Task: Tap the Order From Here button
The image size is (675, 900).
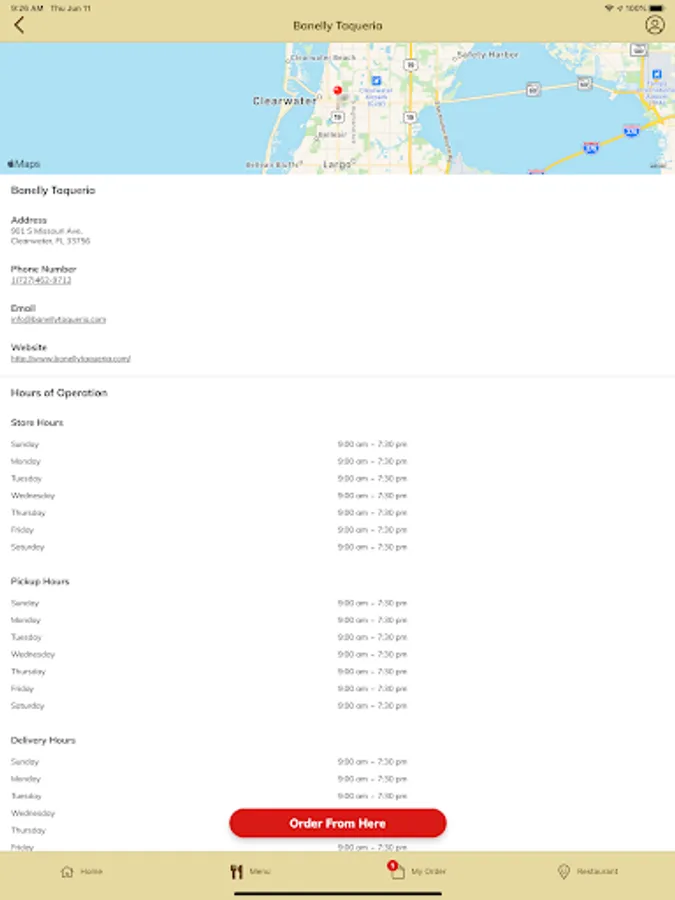Action: coord(338,823)
